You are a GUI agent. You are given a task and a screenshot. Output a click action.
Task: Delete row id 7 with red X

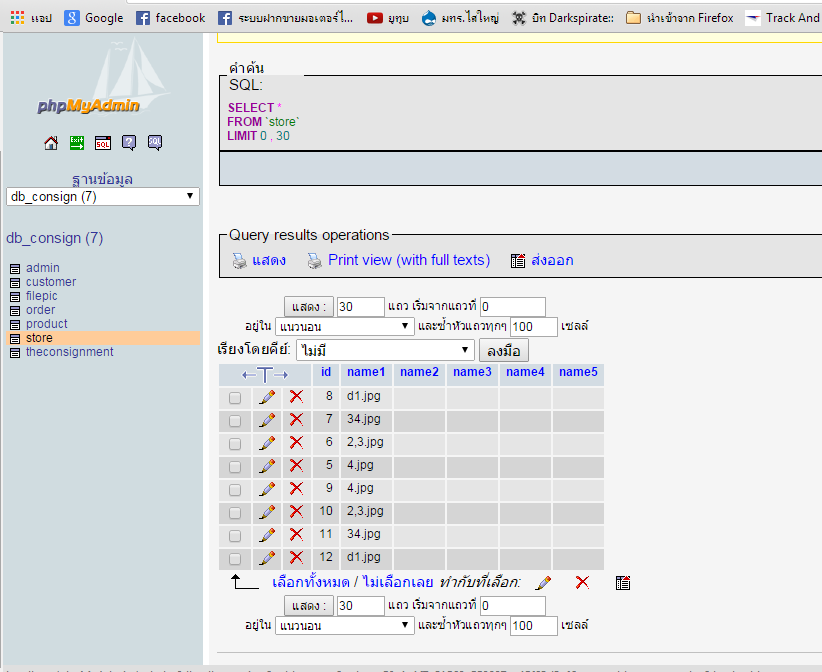296,420
